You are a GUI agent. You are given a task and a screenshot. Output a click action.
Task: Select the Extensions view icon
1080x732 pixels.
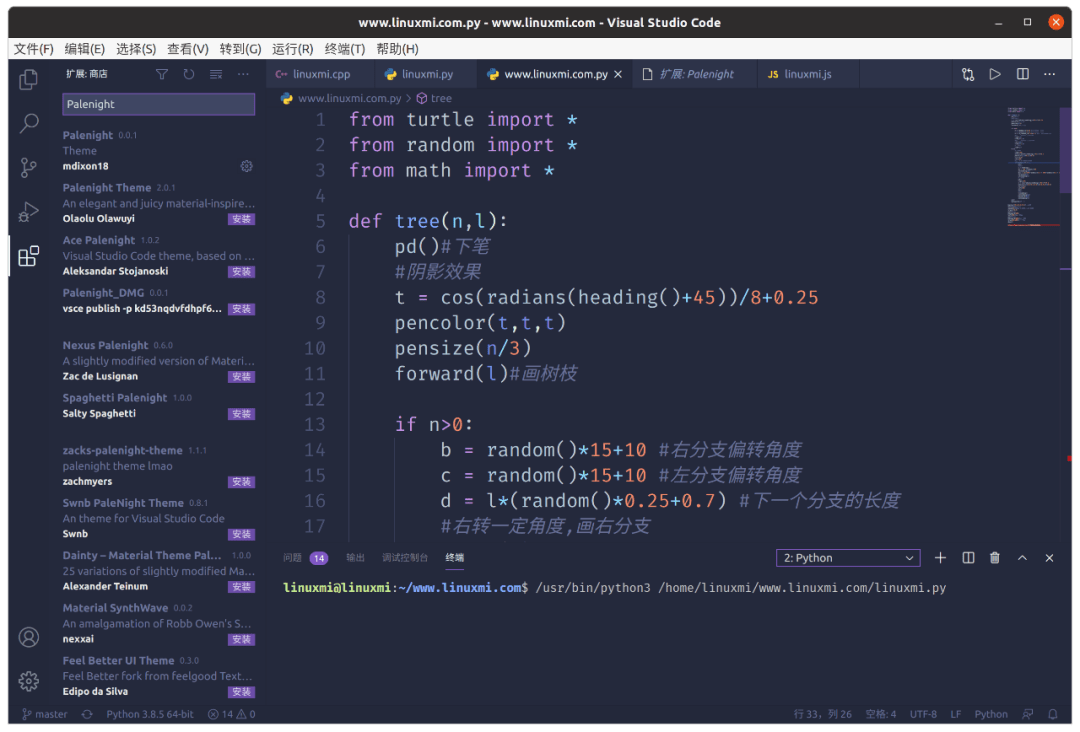(x=28, y=256)
